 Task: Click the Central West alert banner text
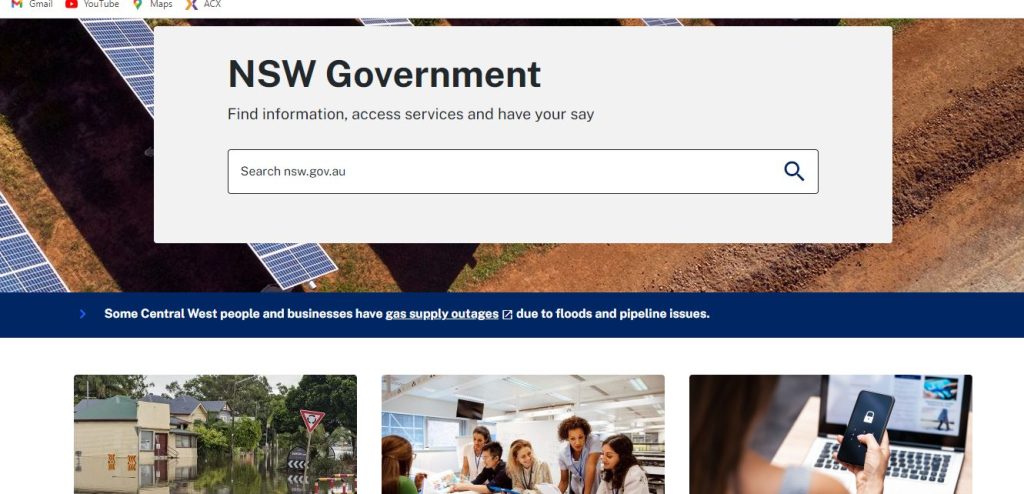(407, 314)
